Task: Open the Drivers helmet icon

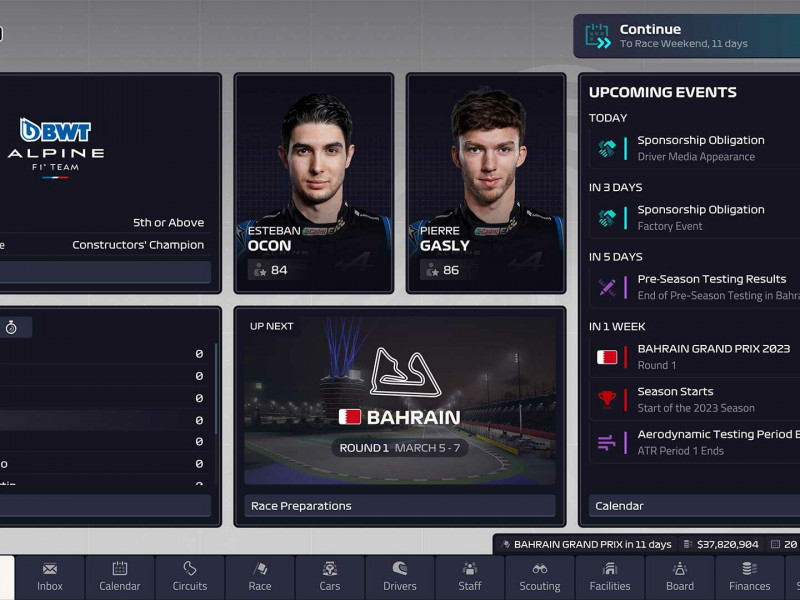Action: (x=399, y=568)
